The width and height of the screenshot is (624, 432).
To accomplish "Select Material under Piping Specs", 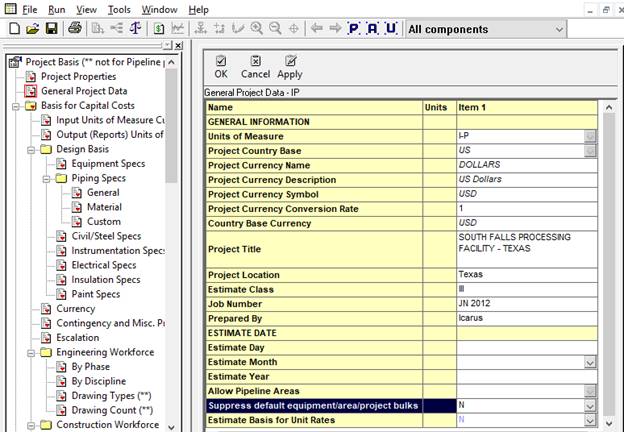I will coord(104,207).
